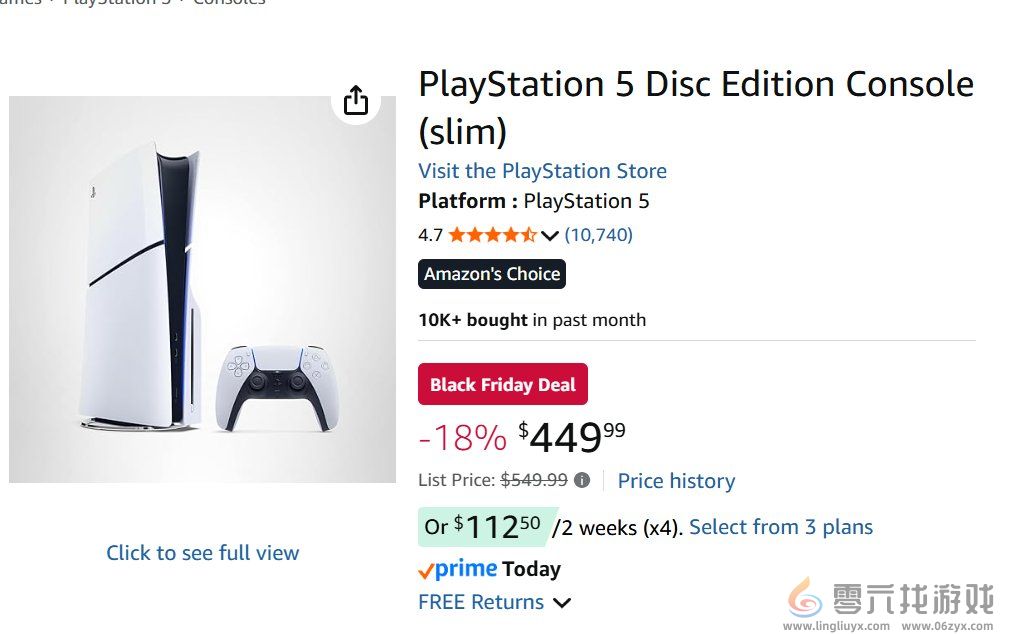Click the 'Click to see full view' link
The image size is (1010, 634).
coord(203,553)
